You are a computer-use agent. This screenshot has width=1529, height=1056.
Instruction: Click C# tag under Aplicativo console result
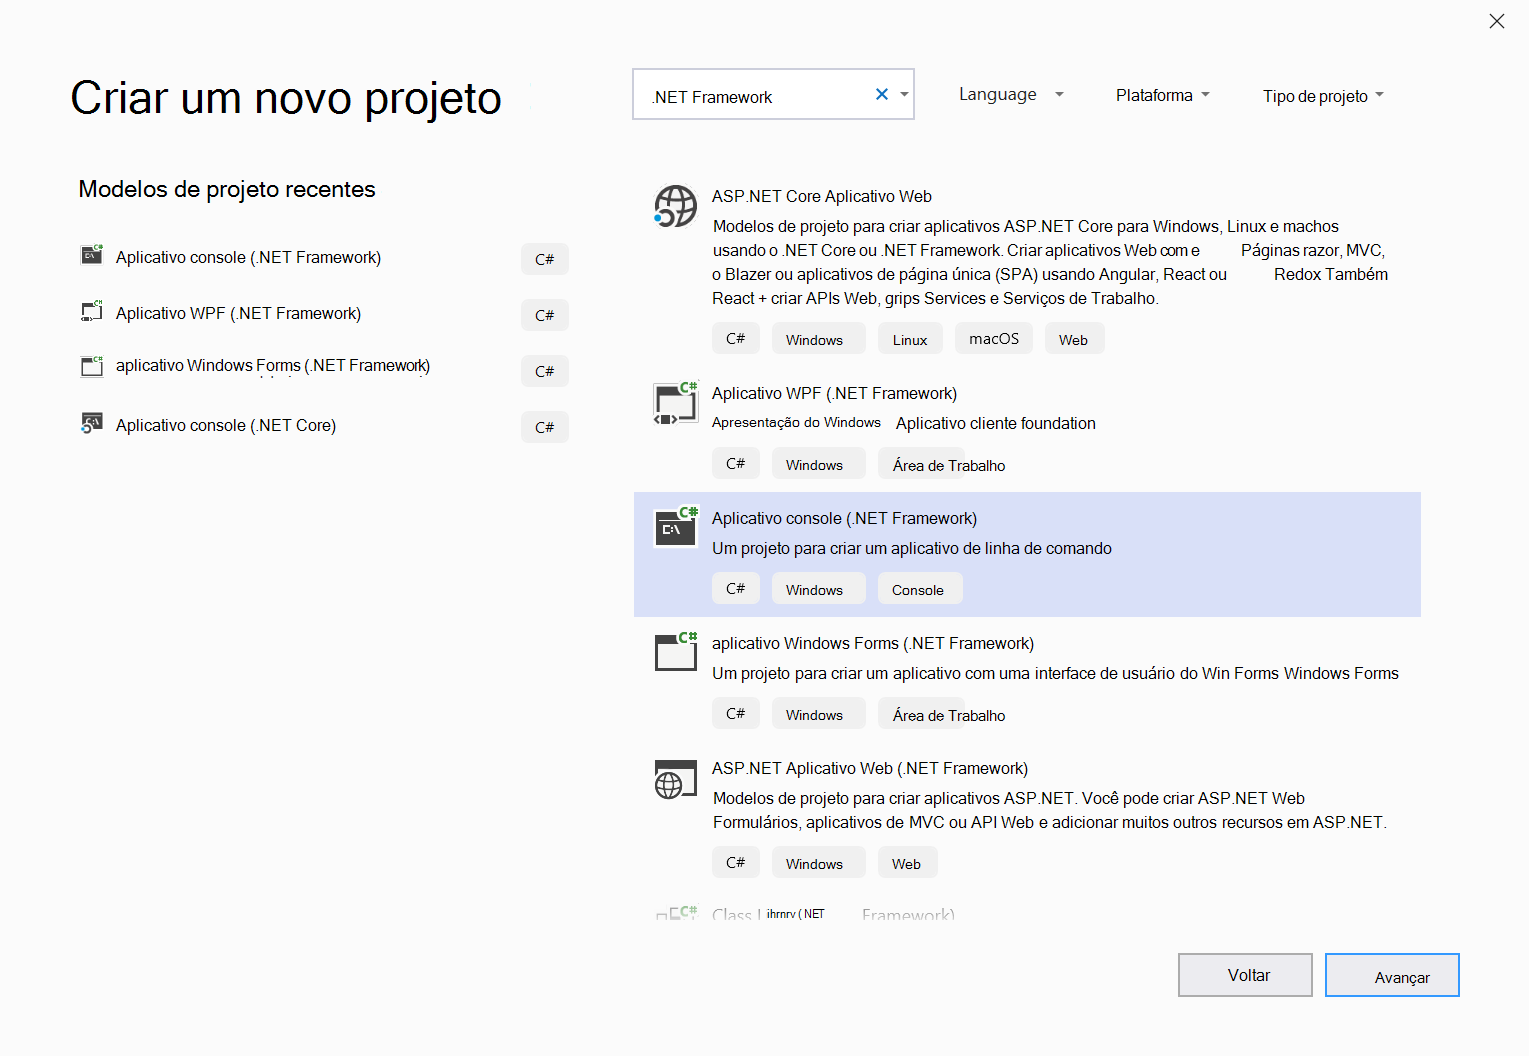736,589
